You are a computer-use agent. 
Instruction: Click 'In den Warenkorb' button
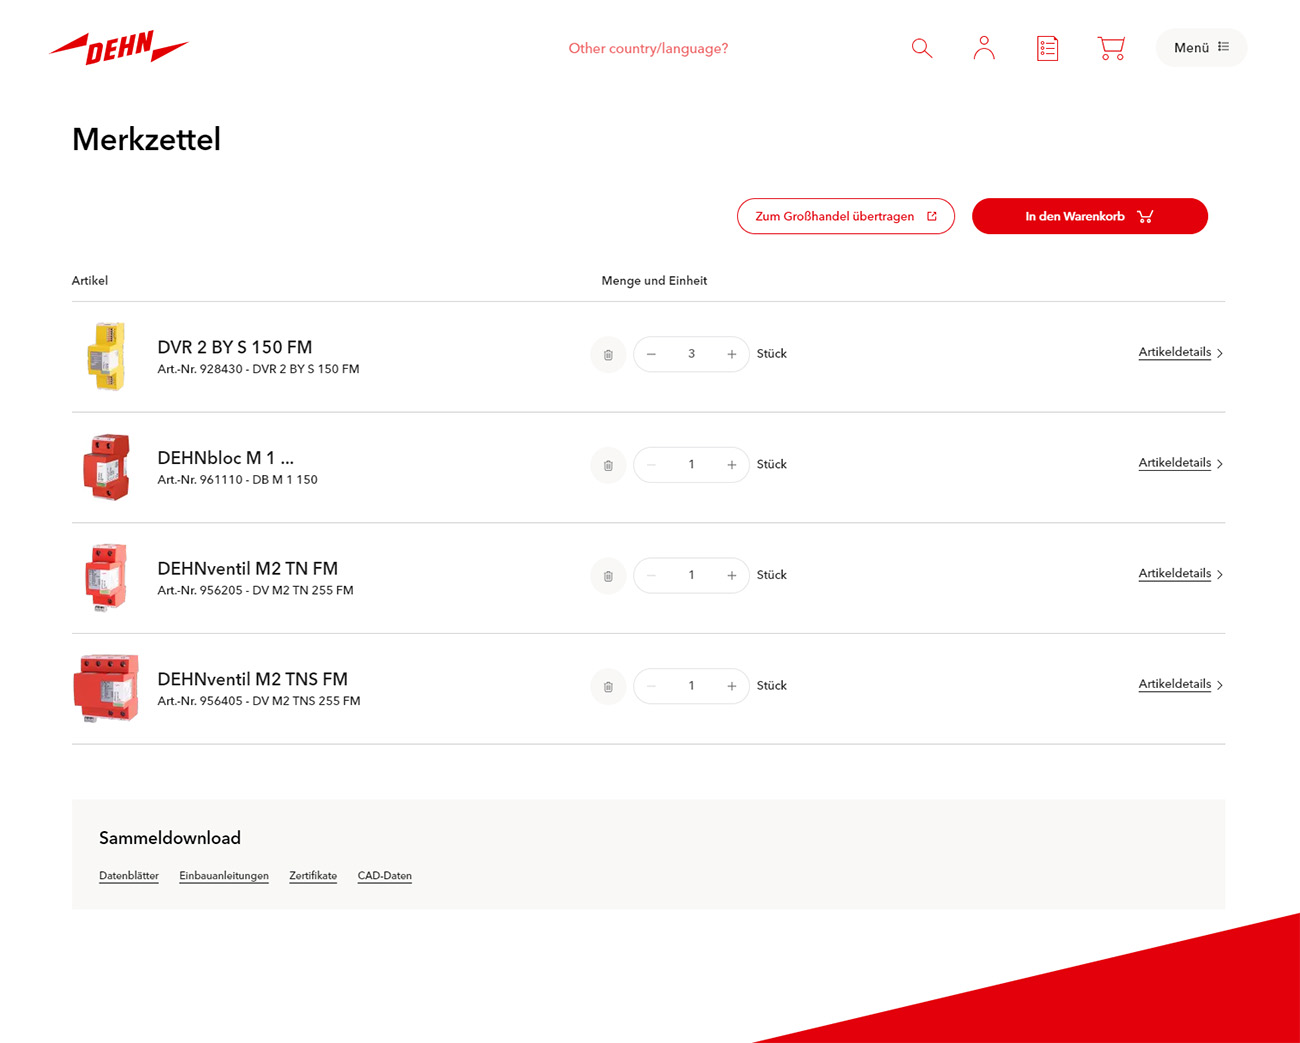1090,216
